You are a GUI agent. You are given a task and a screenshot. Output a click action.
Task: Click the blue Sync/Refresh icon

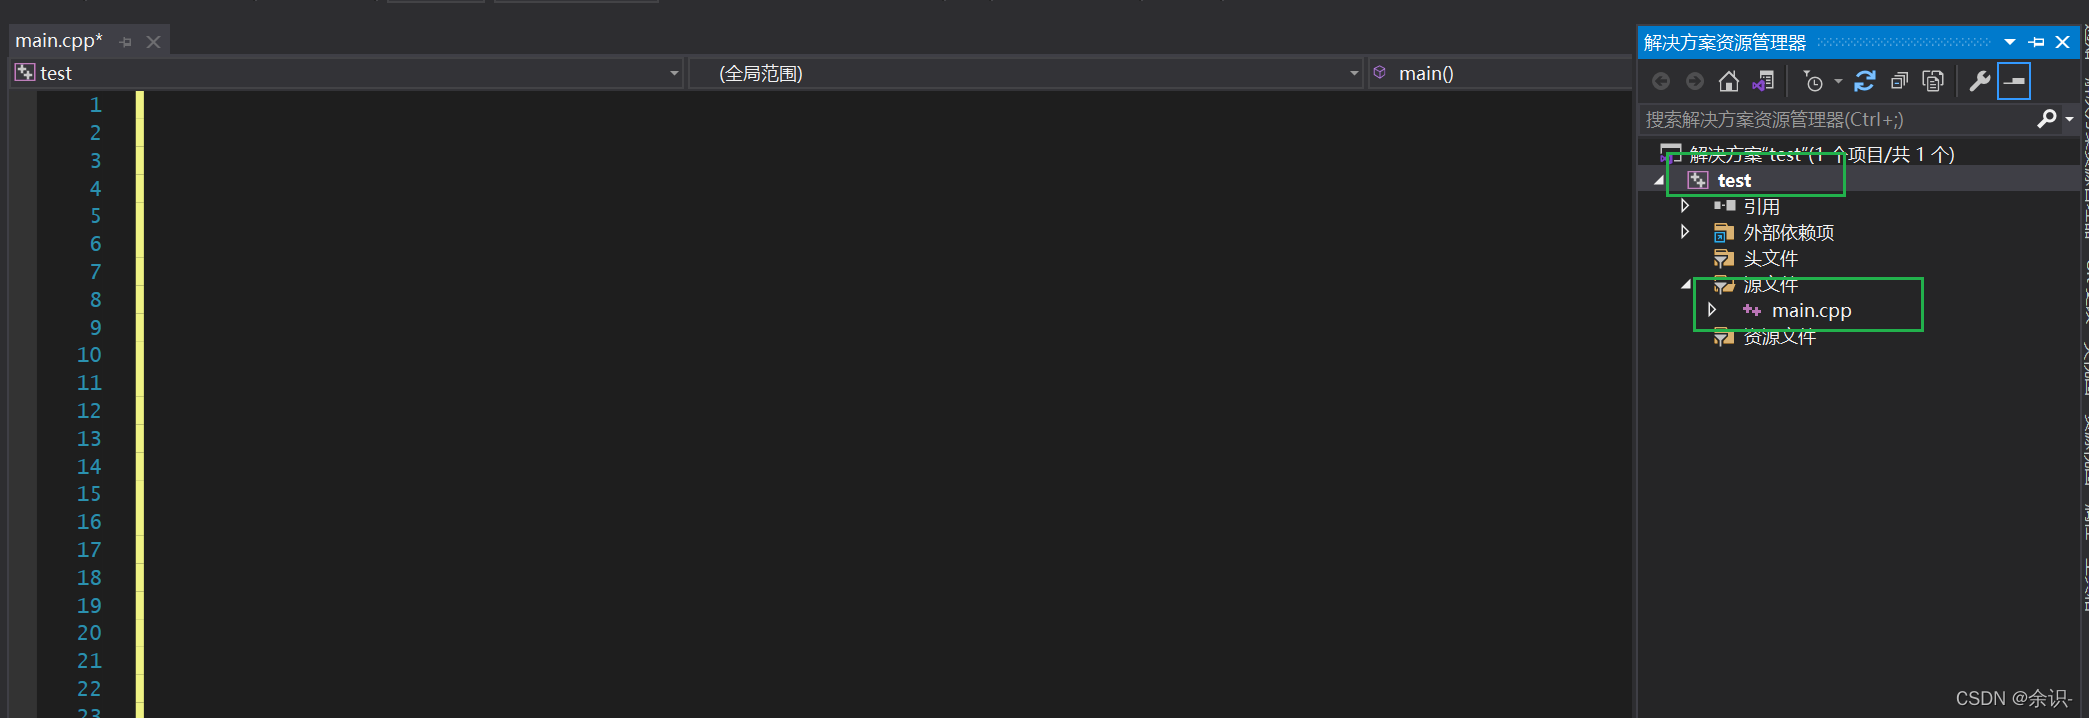pyautogui.click(x=1865, y=81)
